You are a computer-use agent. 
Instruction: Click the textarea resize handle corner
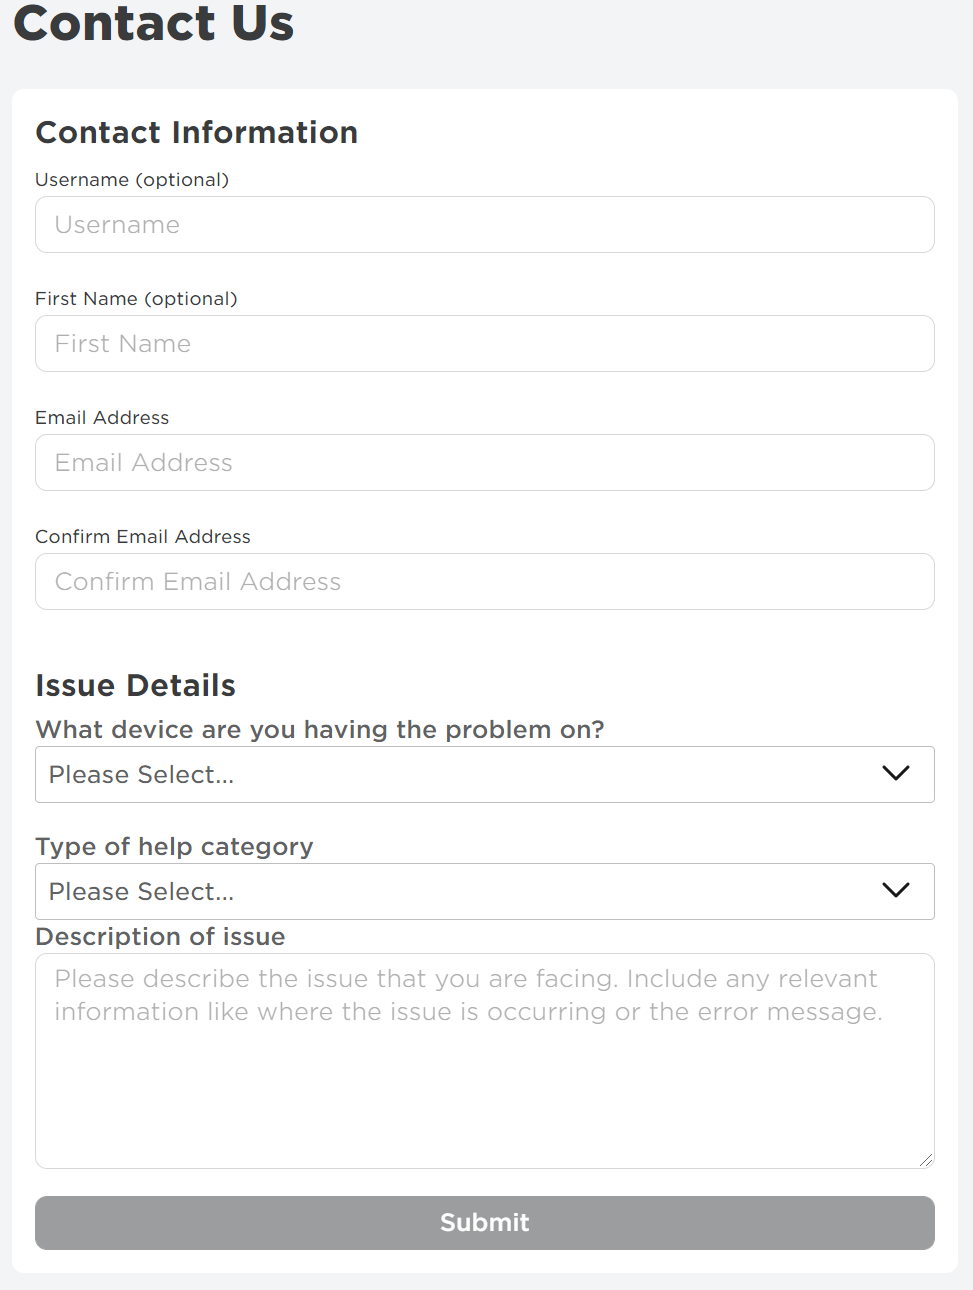[x=926, y=1160]
